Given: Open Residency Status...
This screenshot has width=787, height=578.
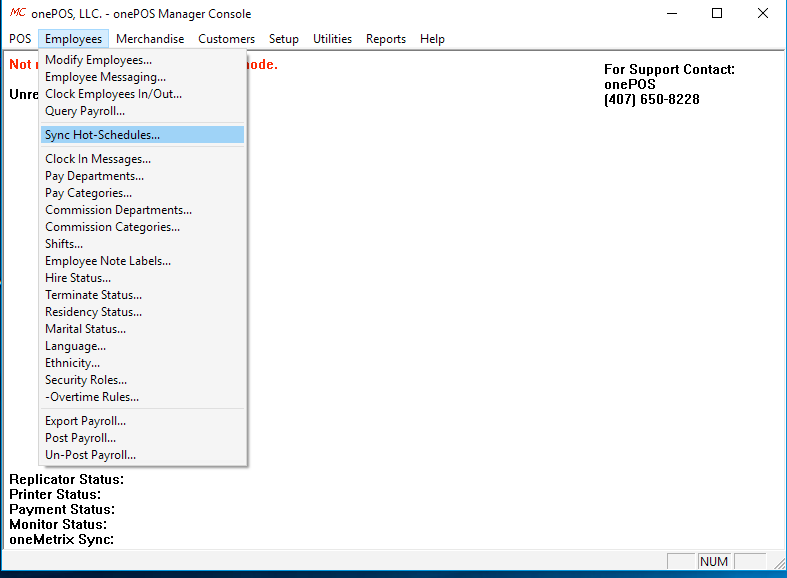Looking at the screenshot, I should [143, 312].
